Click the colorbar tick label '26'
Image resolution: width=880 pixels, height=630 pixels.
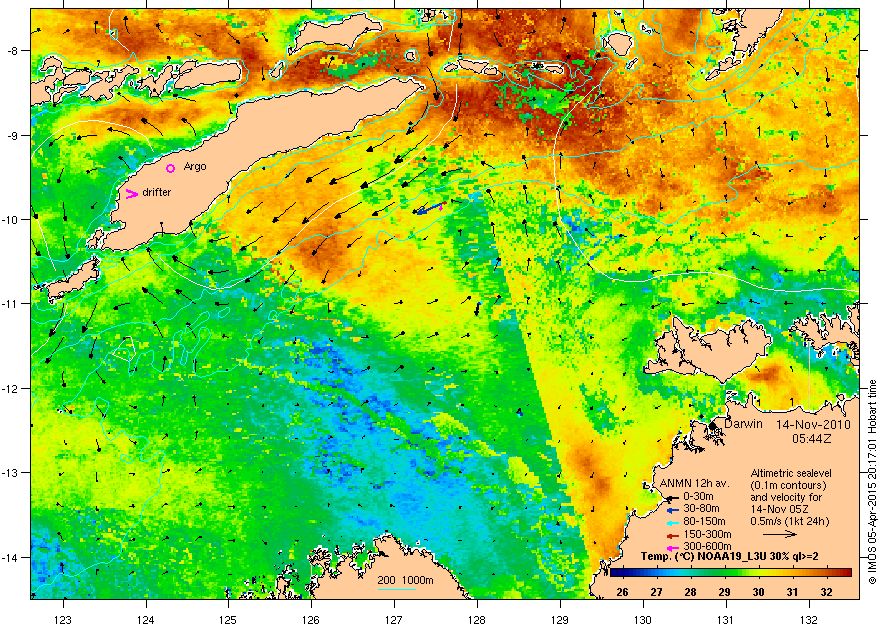click(x=622, y=592)
